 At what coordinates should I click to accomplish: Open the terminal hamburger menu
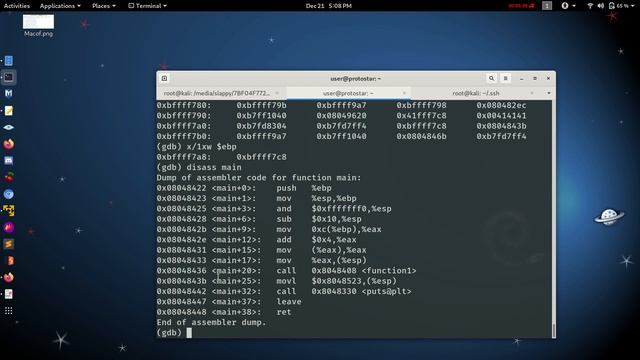tap(505, 78)
